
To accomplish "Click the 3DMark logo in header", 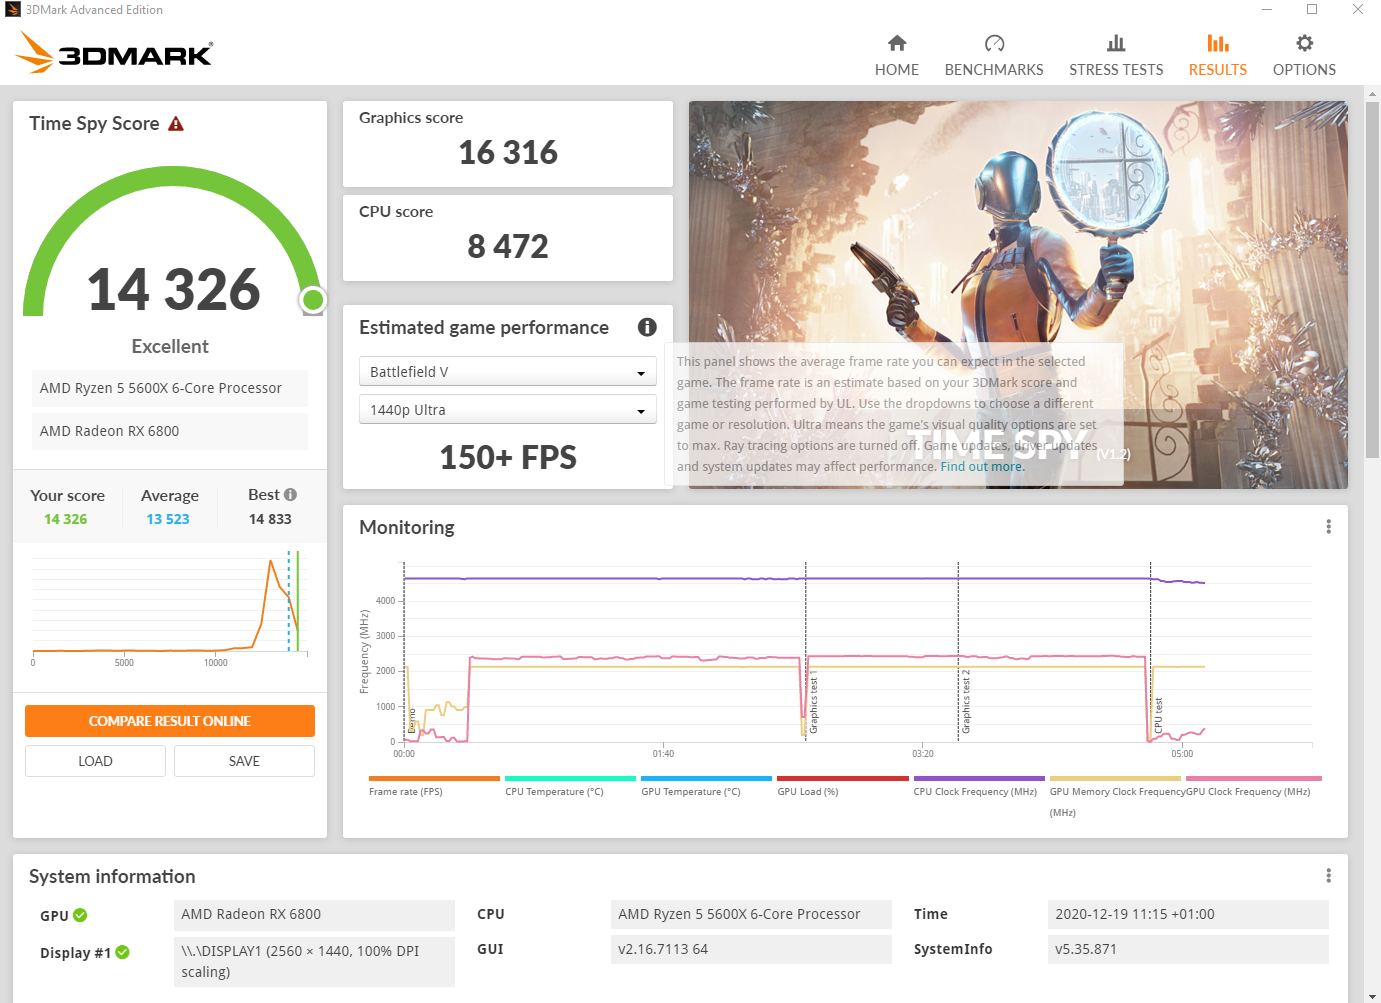I will point(114,52).
